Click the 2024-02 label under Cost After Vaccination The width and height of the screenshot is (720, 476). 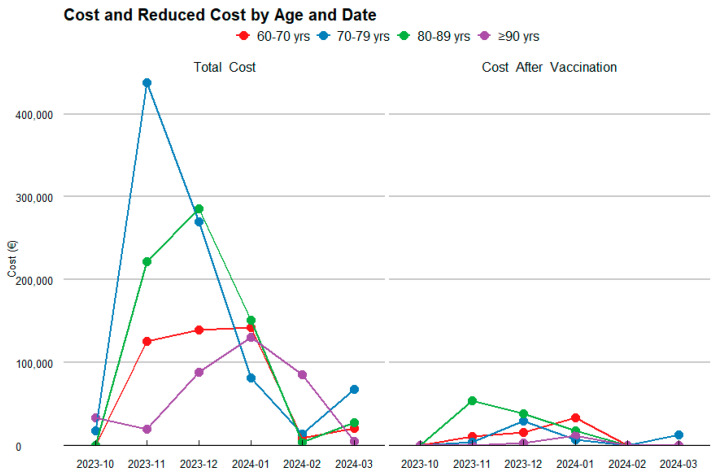pos(627,464)
